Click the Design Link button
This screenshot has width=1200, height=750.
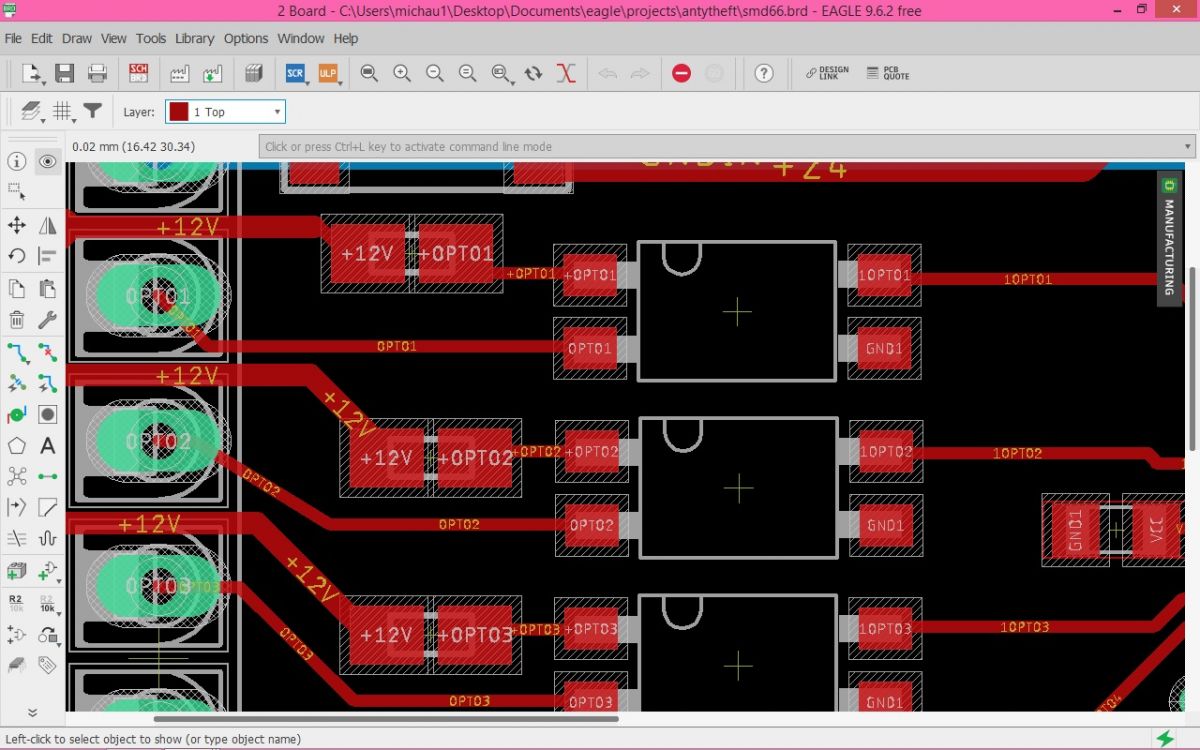(828, 73)
